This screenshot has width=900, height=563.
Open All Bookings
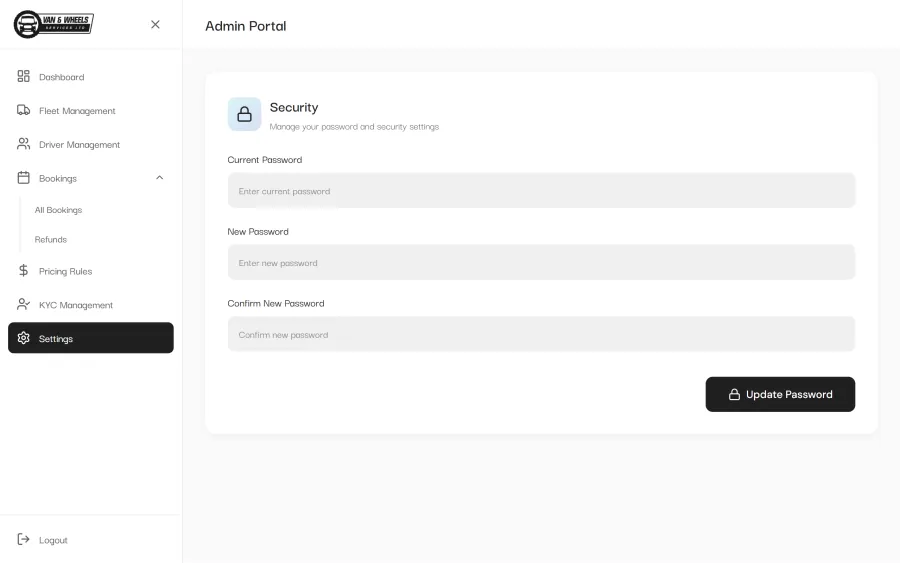click(59, 210)
